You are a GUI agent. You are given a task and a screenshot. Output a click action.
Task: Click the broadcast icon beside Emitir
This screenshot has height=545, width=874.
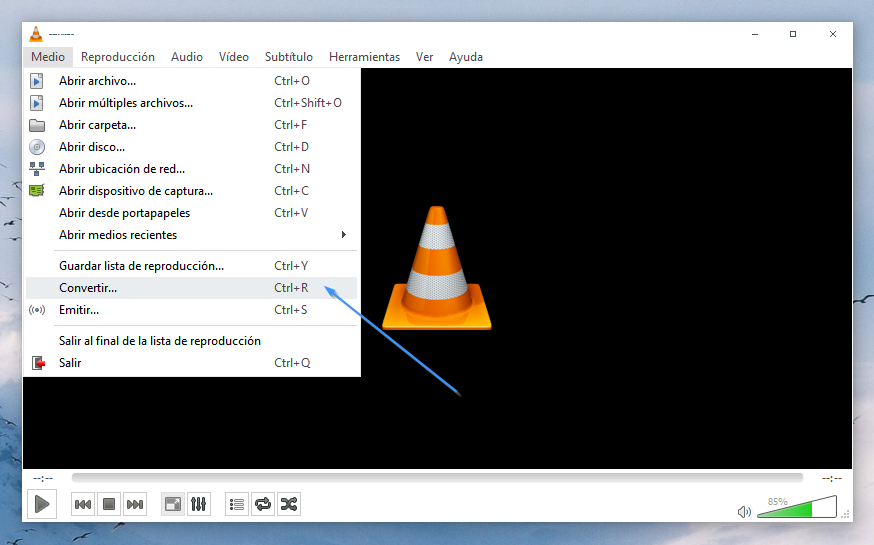point(37,310)
